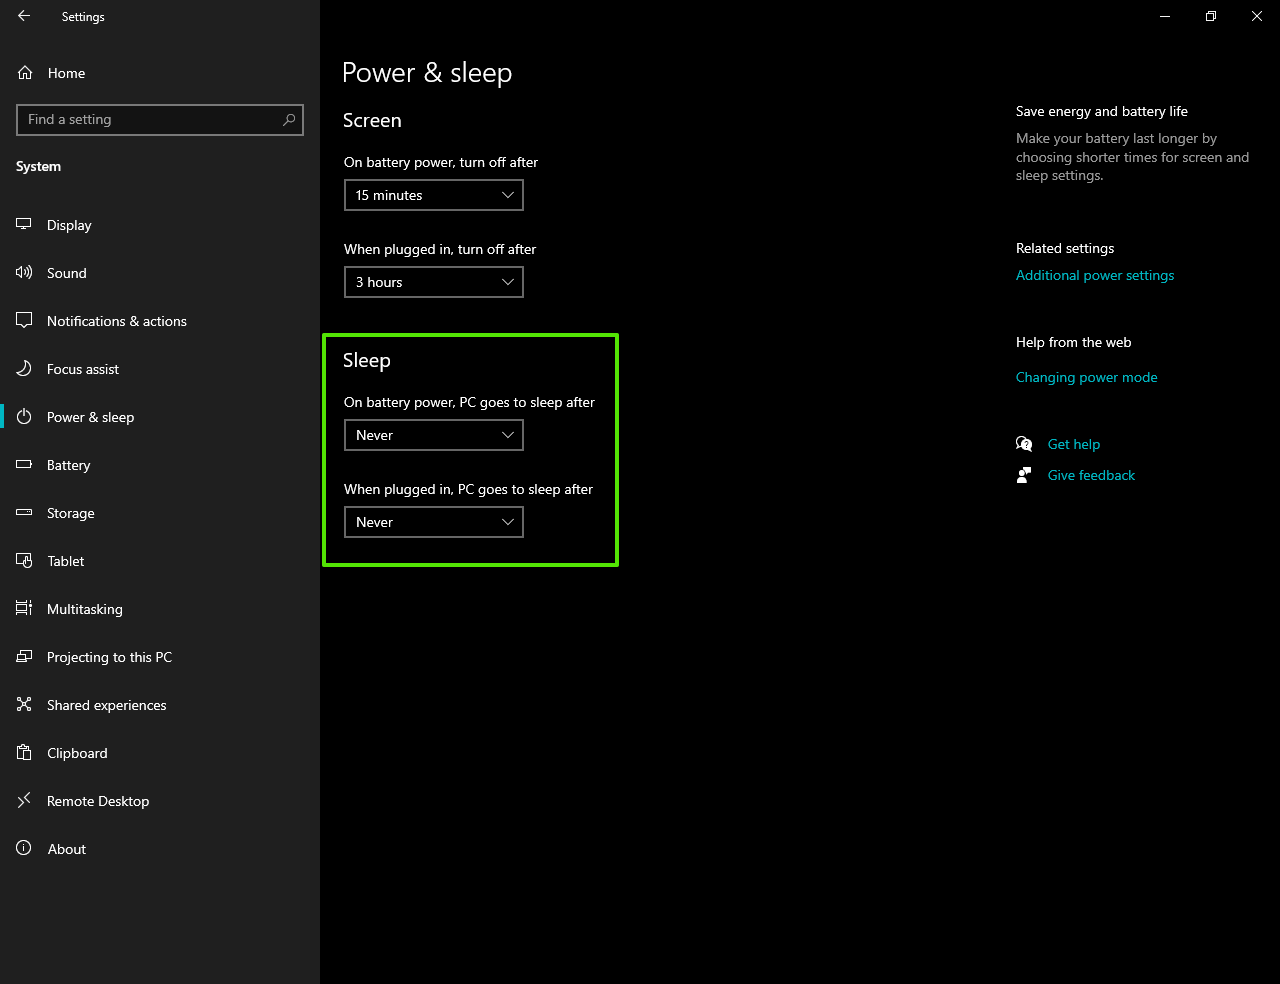
Task: Open Multitasking settings page
Action: tap(160, 609)
